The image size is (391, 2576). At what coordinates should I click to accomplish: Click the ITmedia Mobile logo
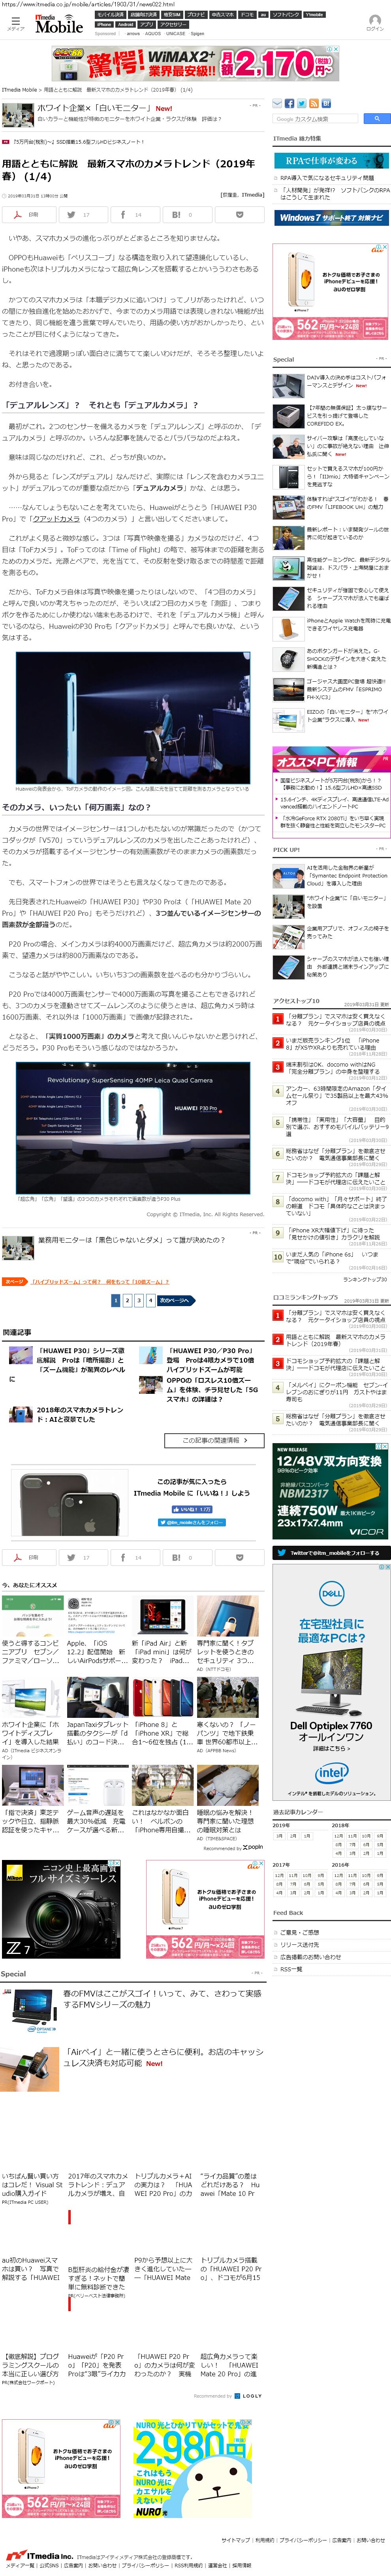58,25
